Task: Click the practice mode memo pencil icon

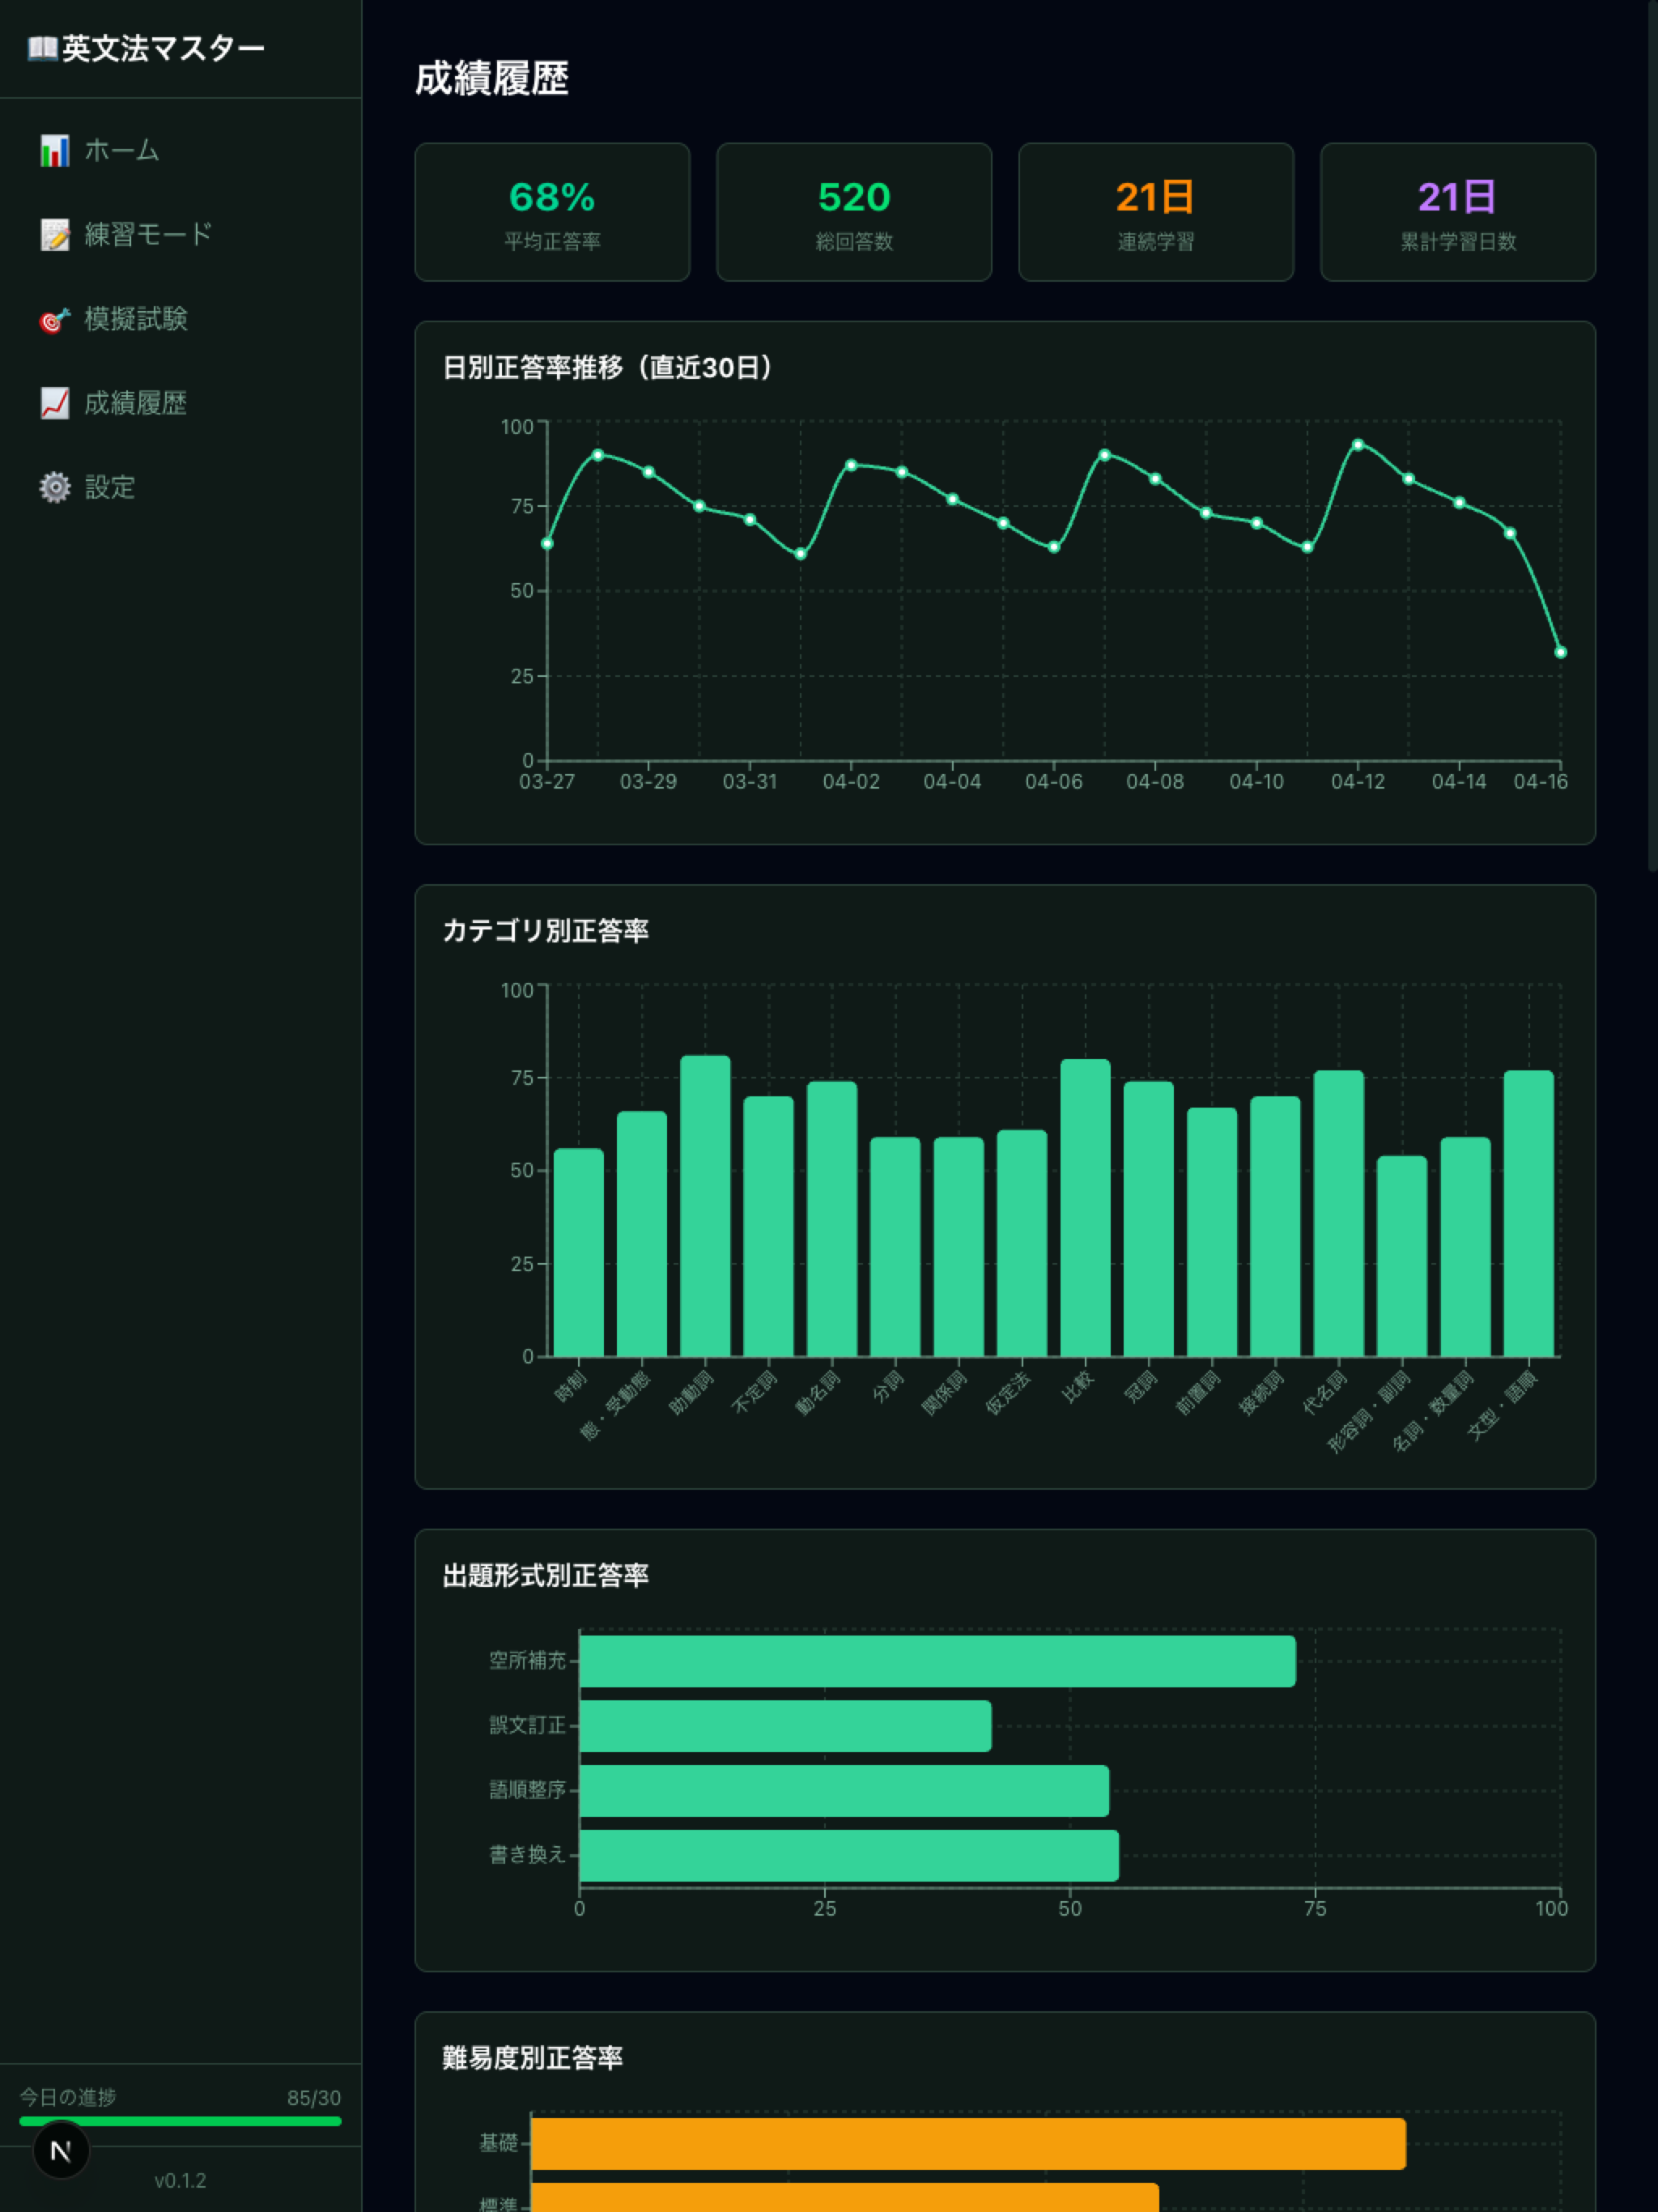Action: point(54,235)
